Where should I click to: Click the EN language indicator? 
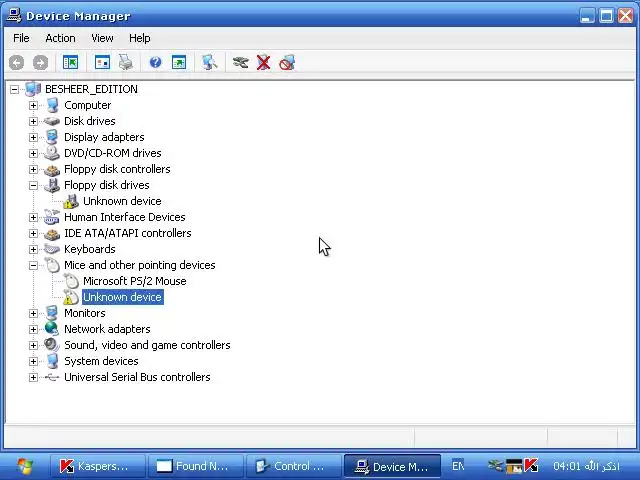458,466
